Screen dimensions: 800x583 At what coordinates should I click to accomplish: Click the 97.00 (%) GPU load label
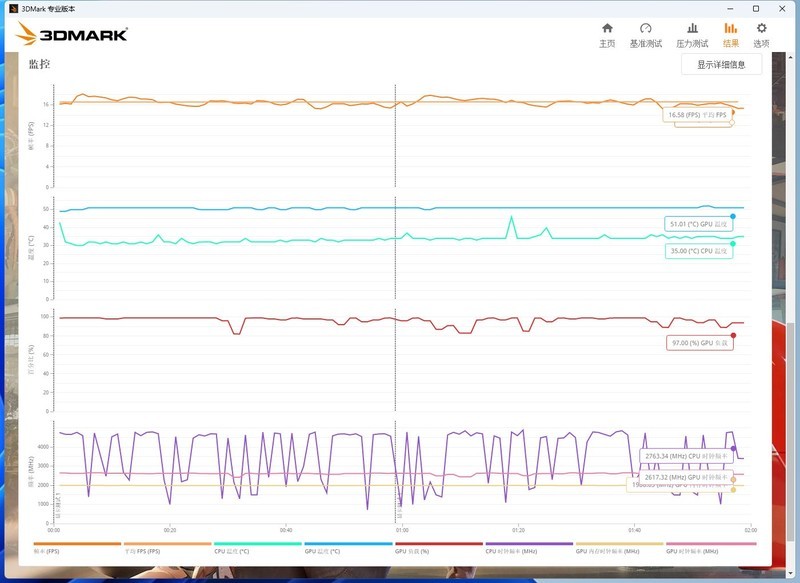coord(700,343)
